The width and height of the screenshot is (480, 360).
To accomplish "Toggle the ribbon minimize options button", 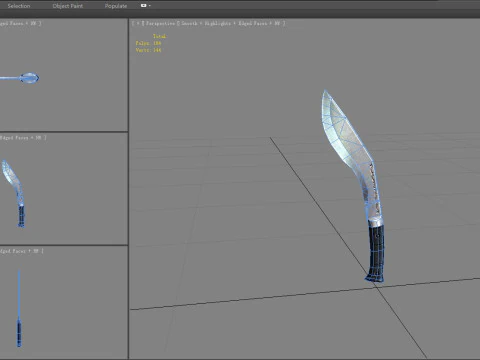I will pyautogui.click(x=146, y=6).
